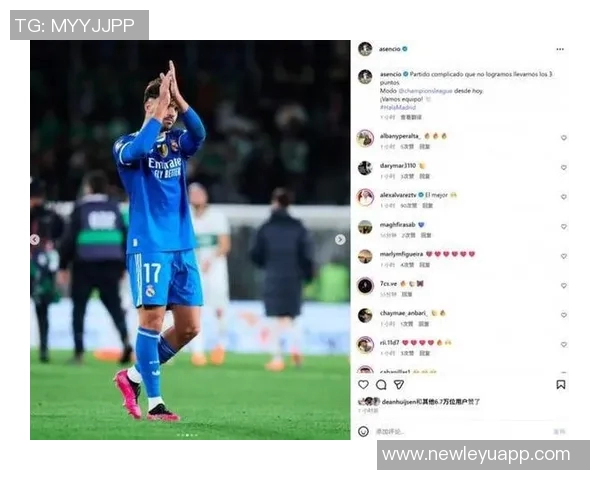Like marlymfigueira's hearts comment
This screenshot has height=480, width=600.
coord(563,256)
